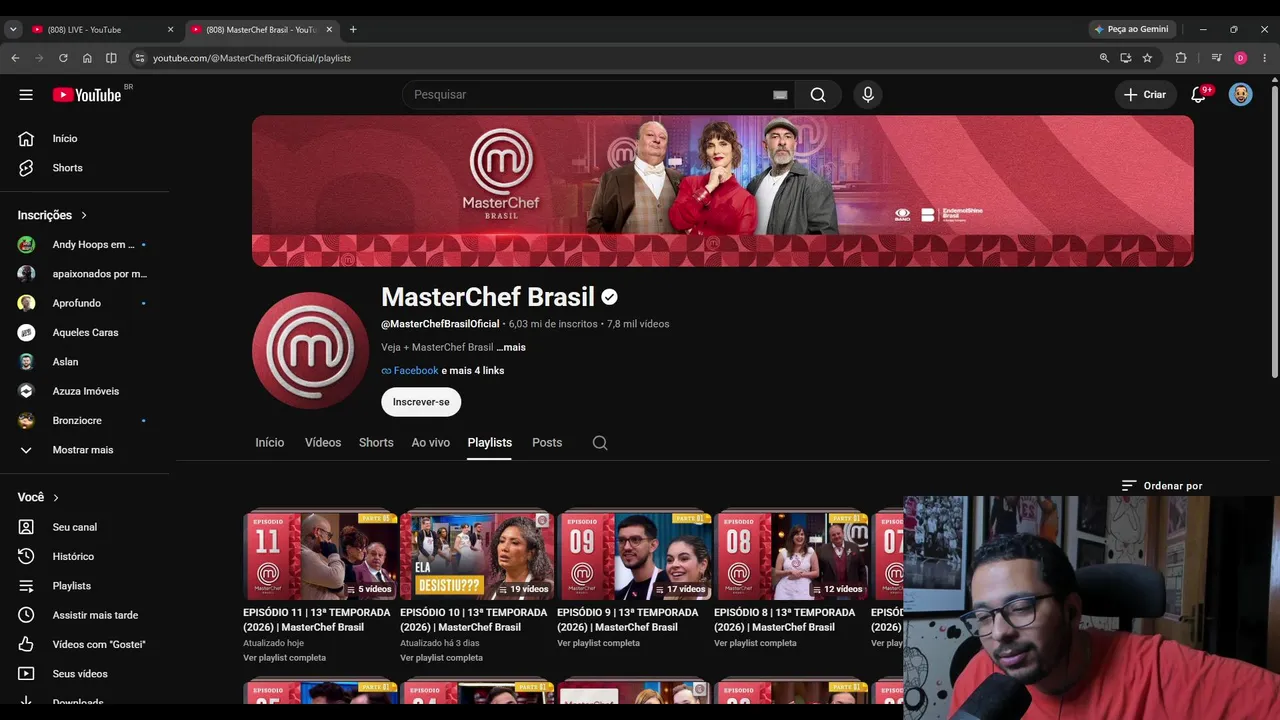Expand the Você section header
The height and width of the screenshot is (720, 1280).
pos(39,497)
